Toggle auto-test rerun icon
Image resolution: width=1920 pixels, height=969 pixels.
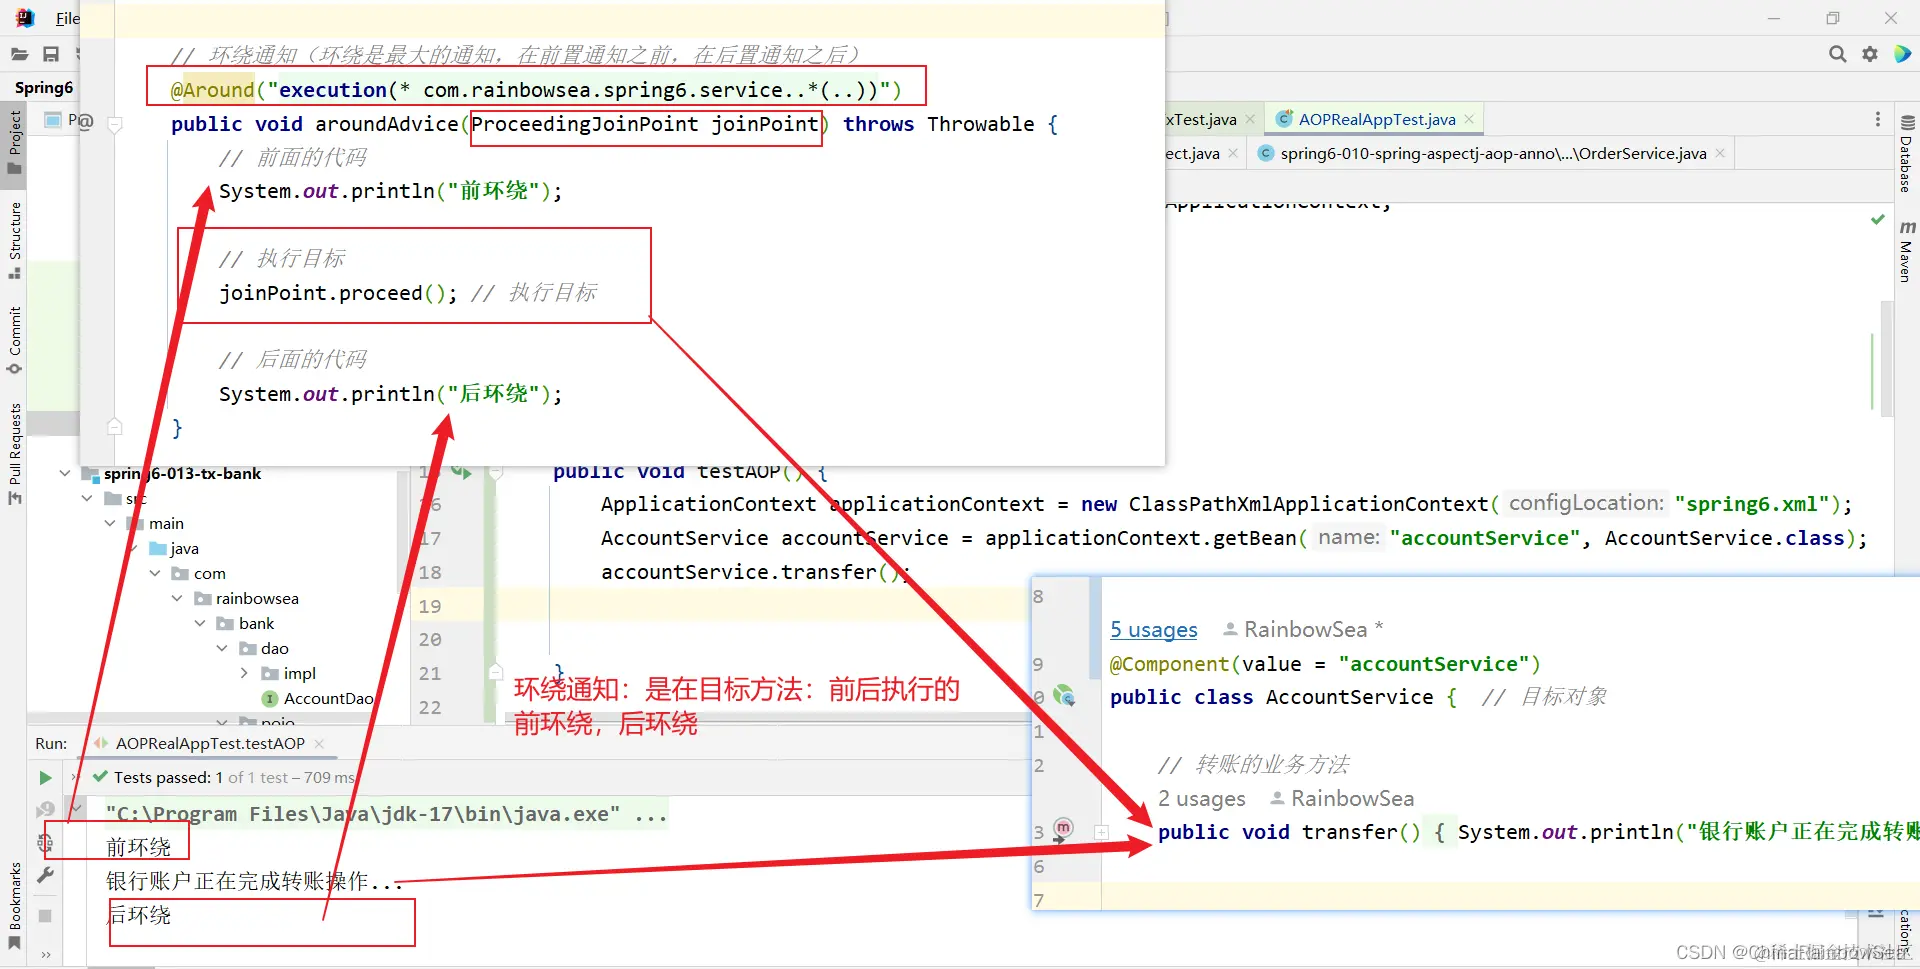pyautogui.click(x=45, y=843)
